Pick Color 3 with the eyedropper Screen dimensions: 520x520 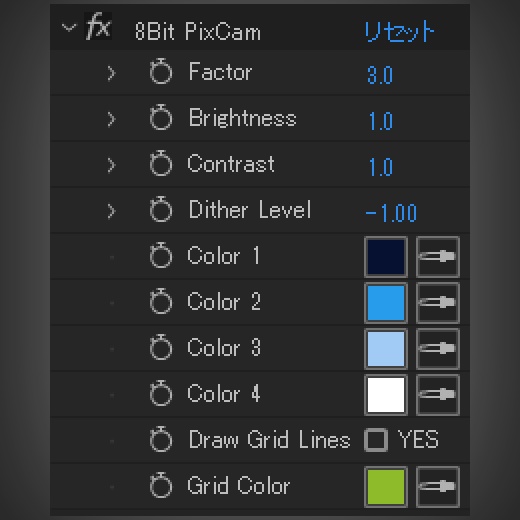tap(438, 349)
